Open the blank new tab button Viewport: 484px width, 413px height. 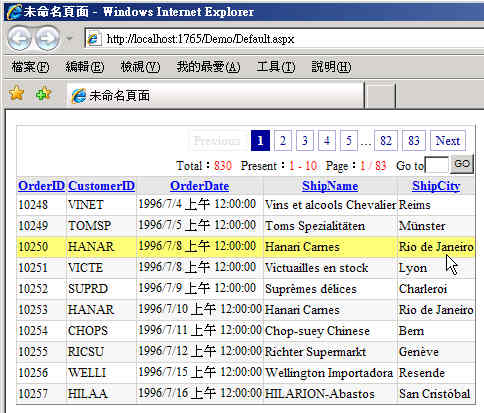tap(380, 96)
